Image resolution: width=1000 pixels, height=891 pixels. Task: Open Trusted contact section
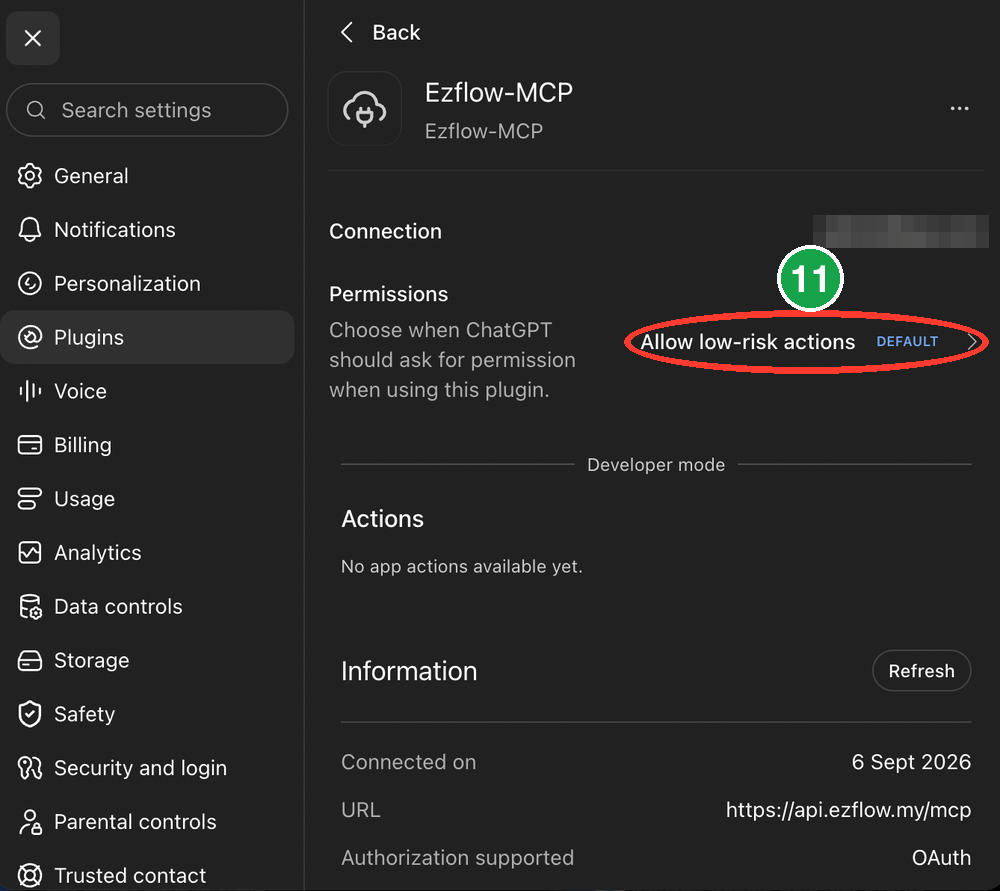click(x=147, y=875)
